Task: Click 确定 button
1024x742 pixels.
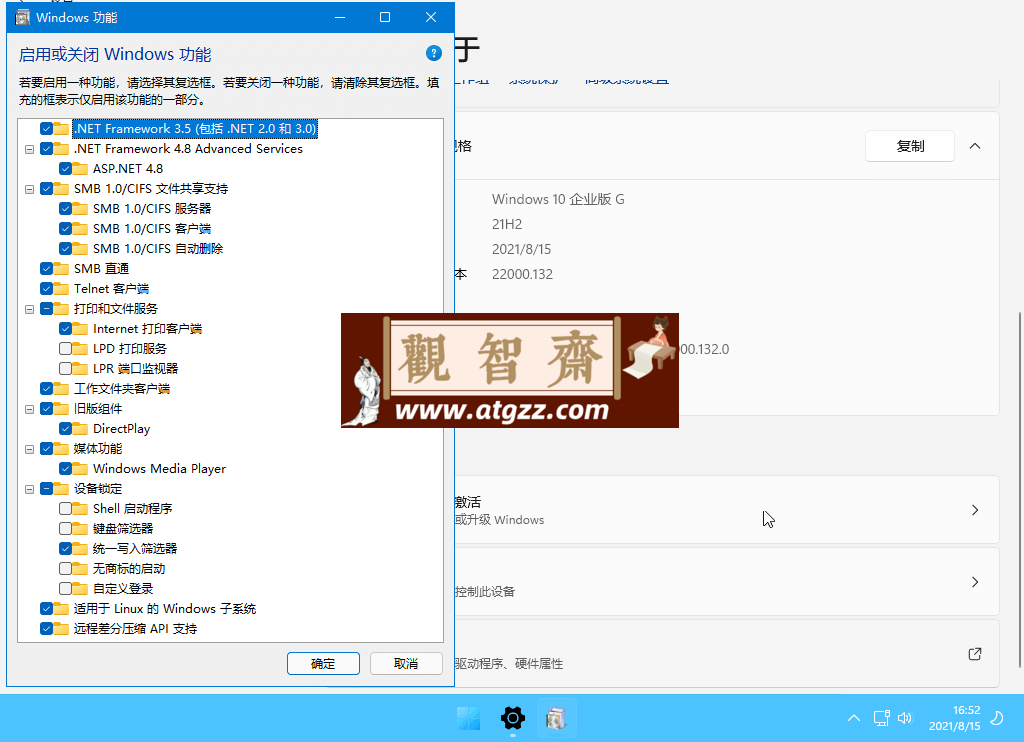Action: (x=323, y=664)
